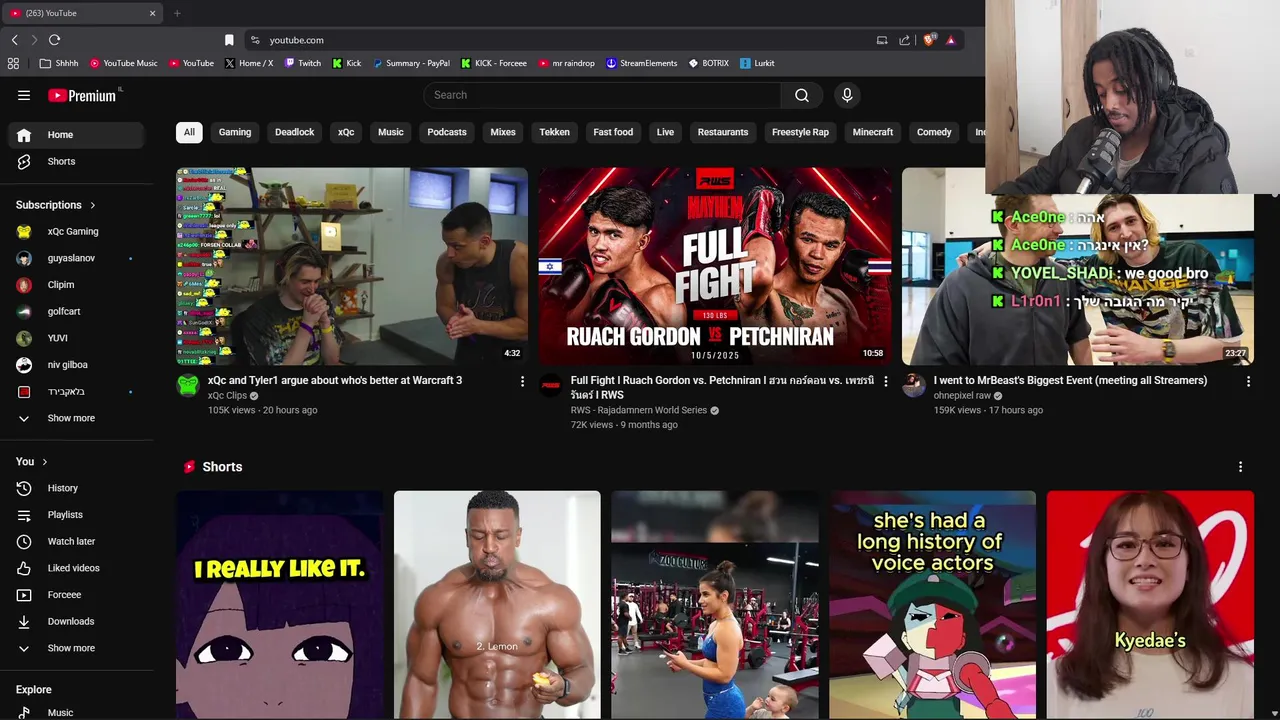Select the All filter chip
The width and height of the screenshot is (1280, 720).
pos(189,132)
